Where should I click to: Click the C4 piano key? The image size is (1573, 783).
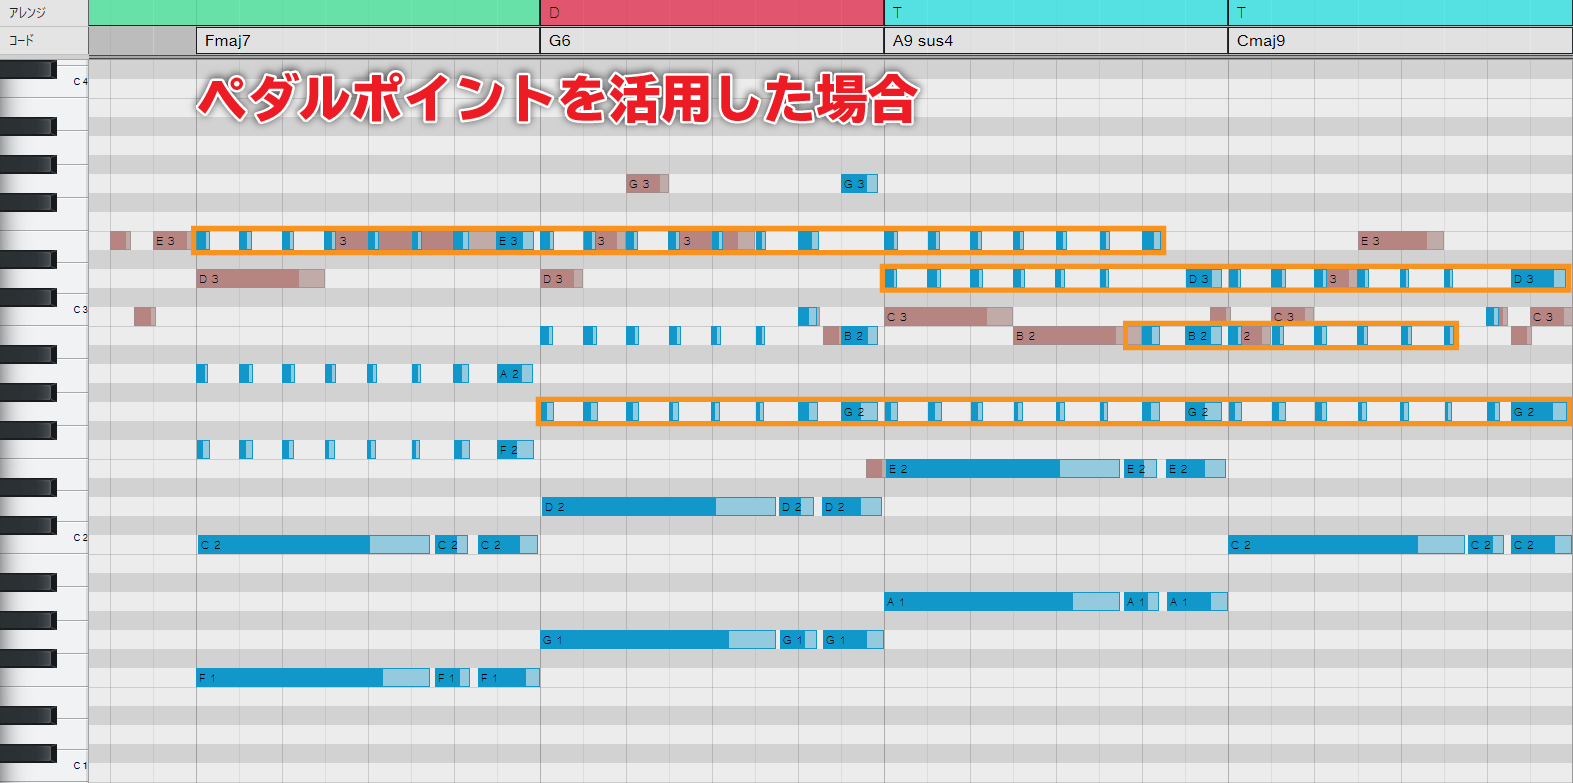(70, 82)
